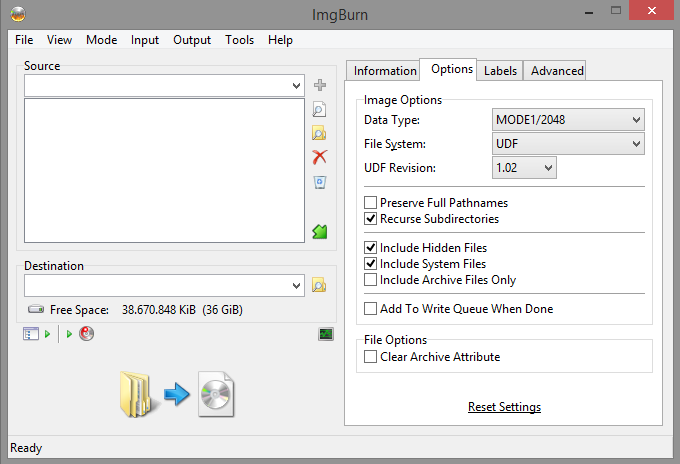Switch to the Labels tab
The image size is (680, 464).
coord(500,70)
